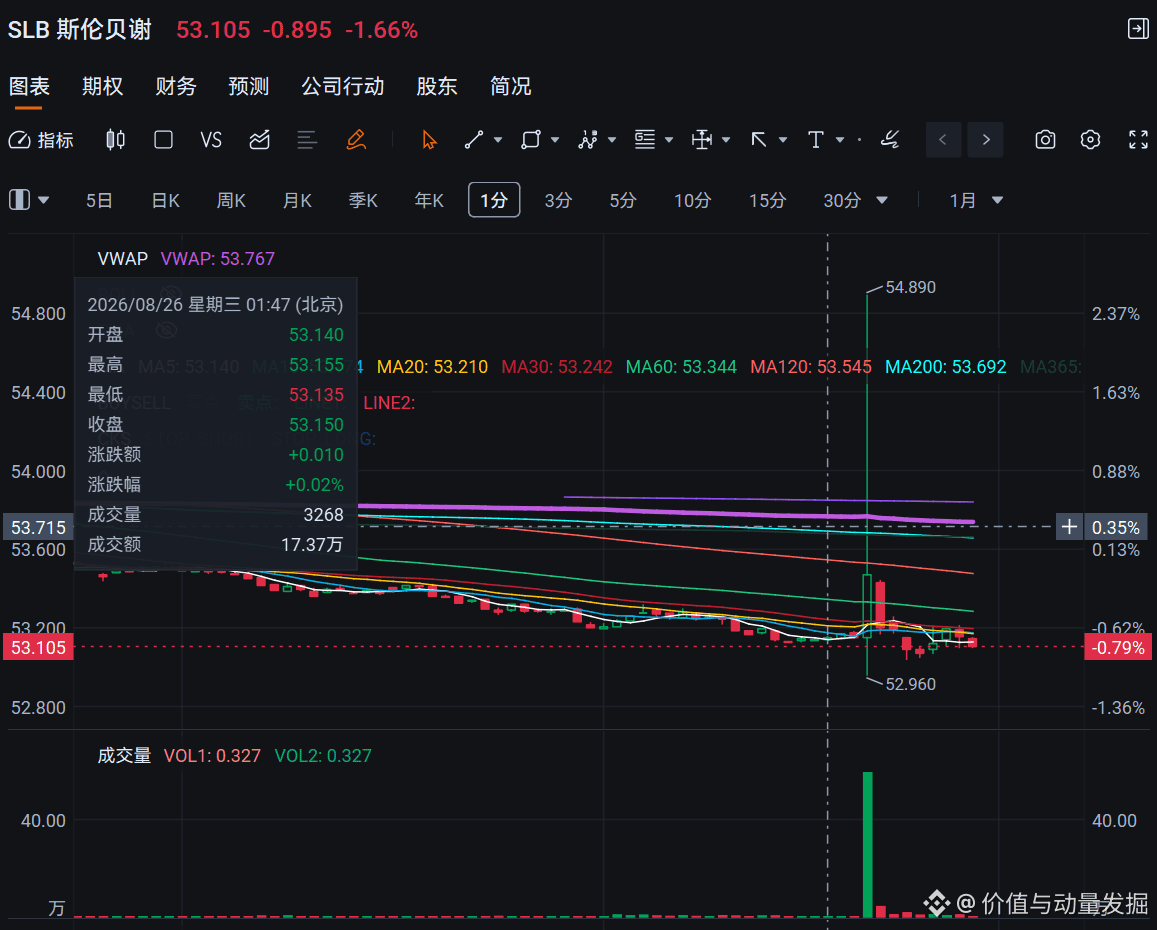Select the 30分 interval
This screenshot has width=1157, height=930.
pyautogui.click(x=842, y=200)
